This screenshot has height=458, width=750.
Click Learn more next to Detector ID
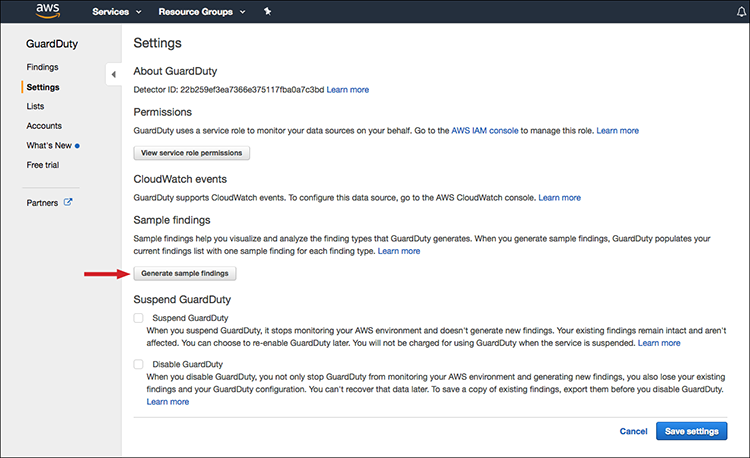point(348,89)
